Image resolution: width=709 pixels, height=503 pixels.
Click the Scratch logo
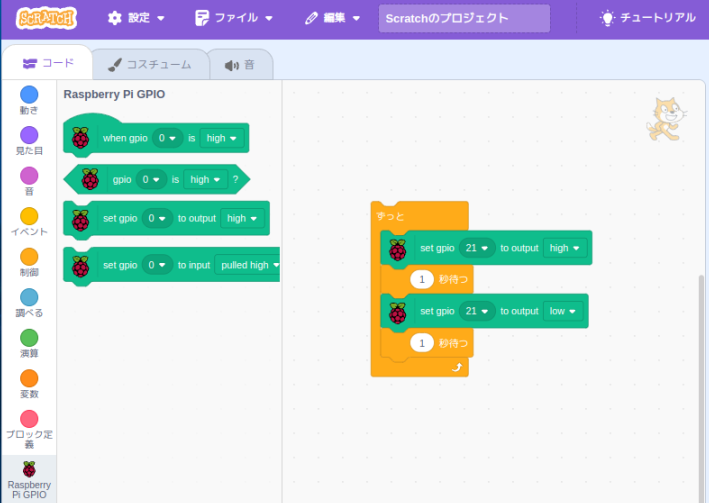[46, 19]
